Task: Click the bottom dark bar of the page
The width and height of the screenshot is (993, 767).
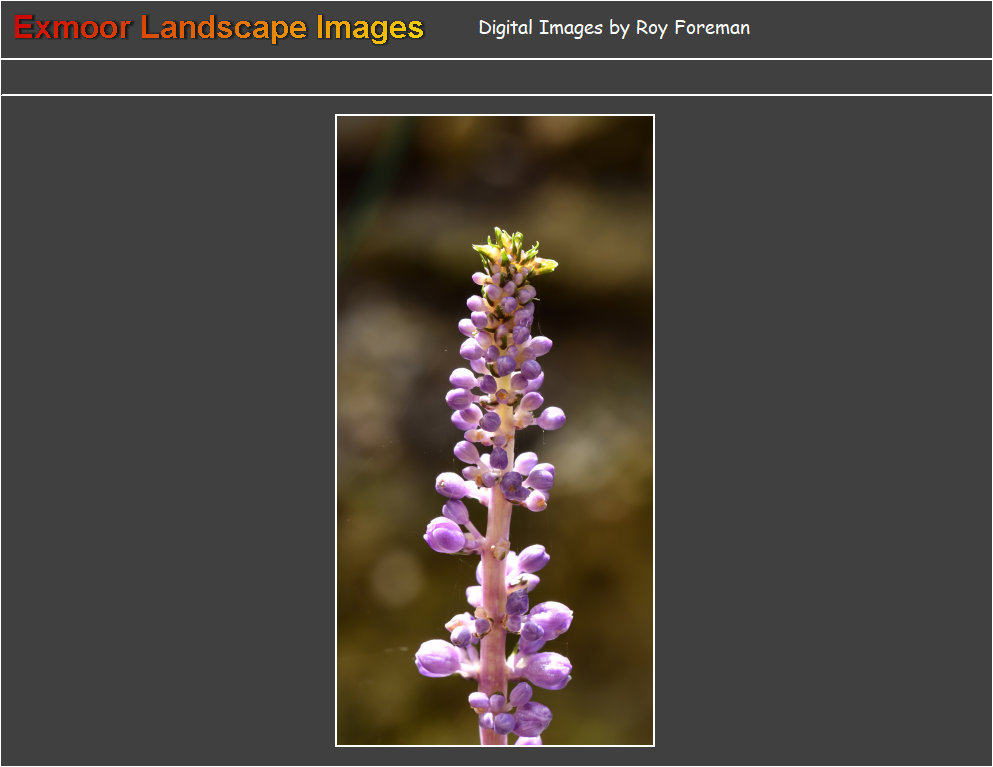Action: click(496, 760)
